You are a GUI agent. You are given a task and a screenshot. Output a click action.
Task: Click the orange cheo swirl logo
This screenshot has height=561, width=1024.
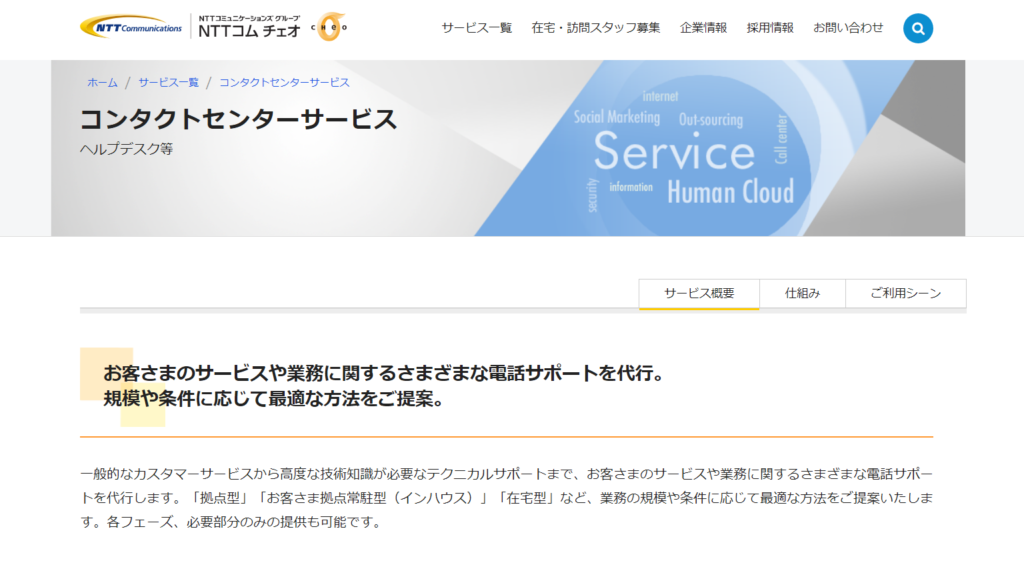pyautogui.click(x=330, y=27)
